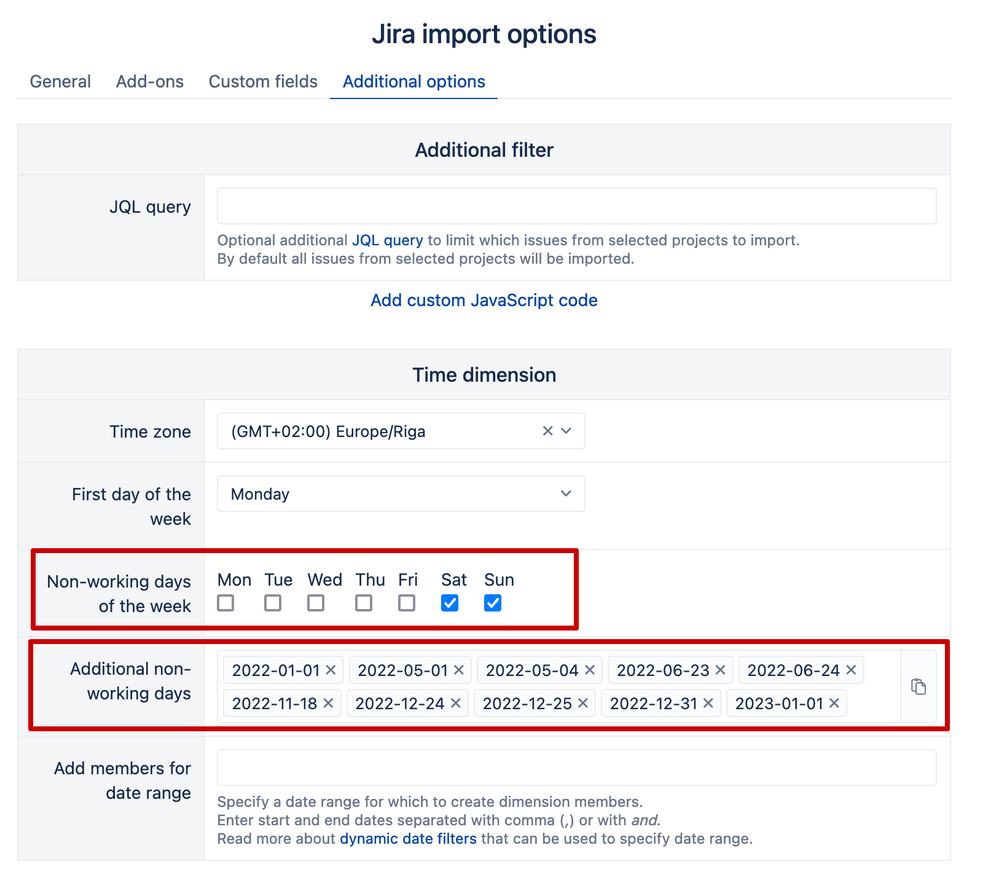Click the 2023-01-01 date text
The height and width of the screenshot is (874, 999).
coord(779,703)
